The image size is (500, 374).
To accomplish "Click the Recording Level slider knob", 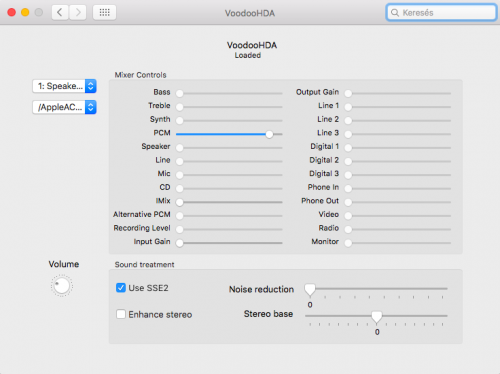I will pos(180,229).
